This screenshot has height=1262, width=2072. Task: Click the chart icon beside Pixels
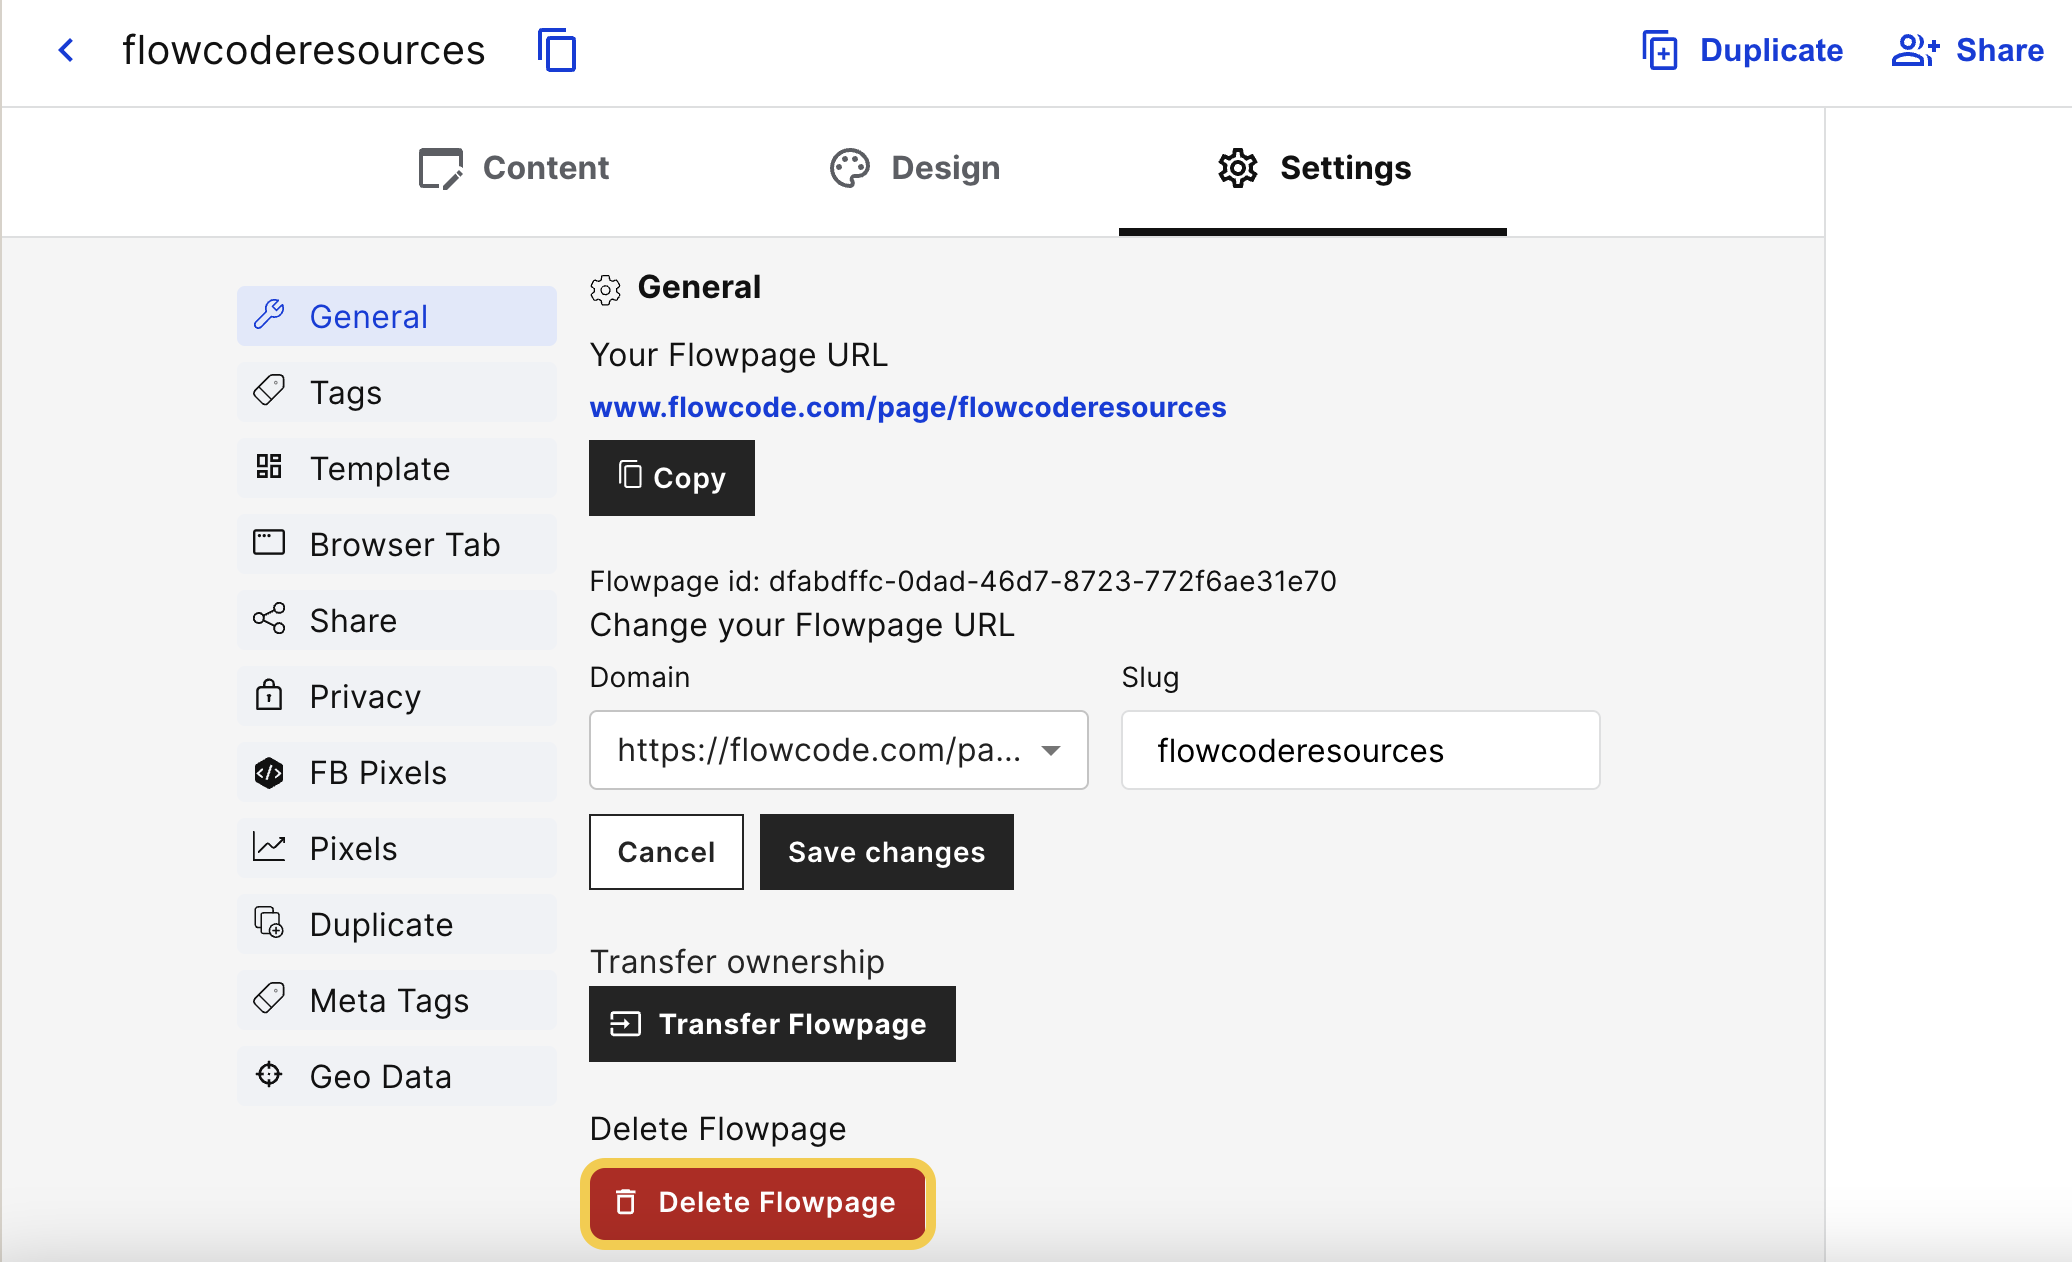[269, 847]
